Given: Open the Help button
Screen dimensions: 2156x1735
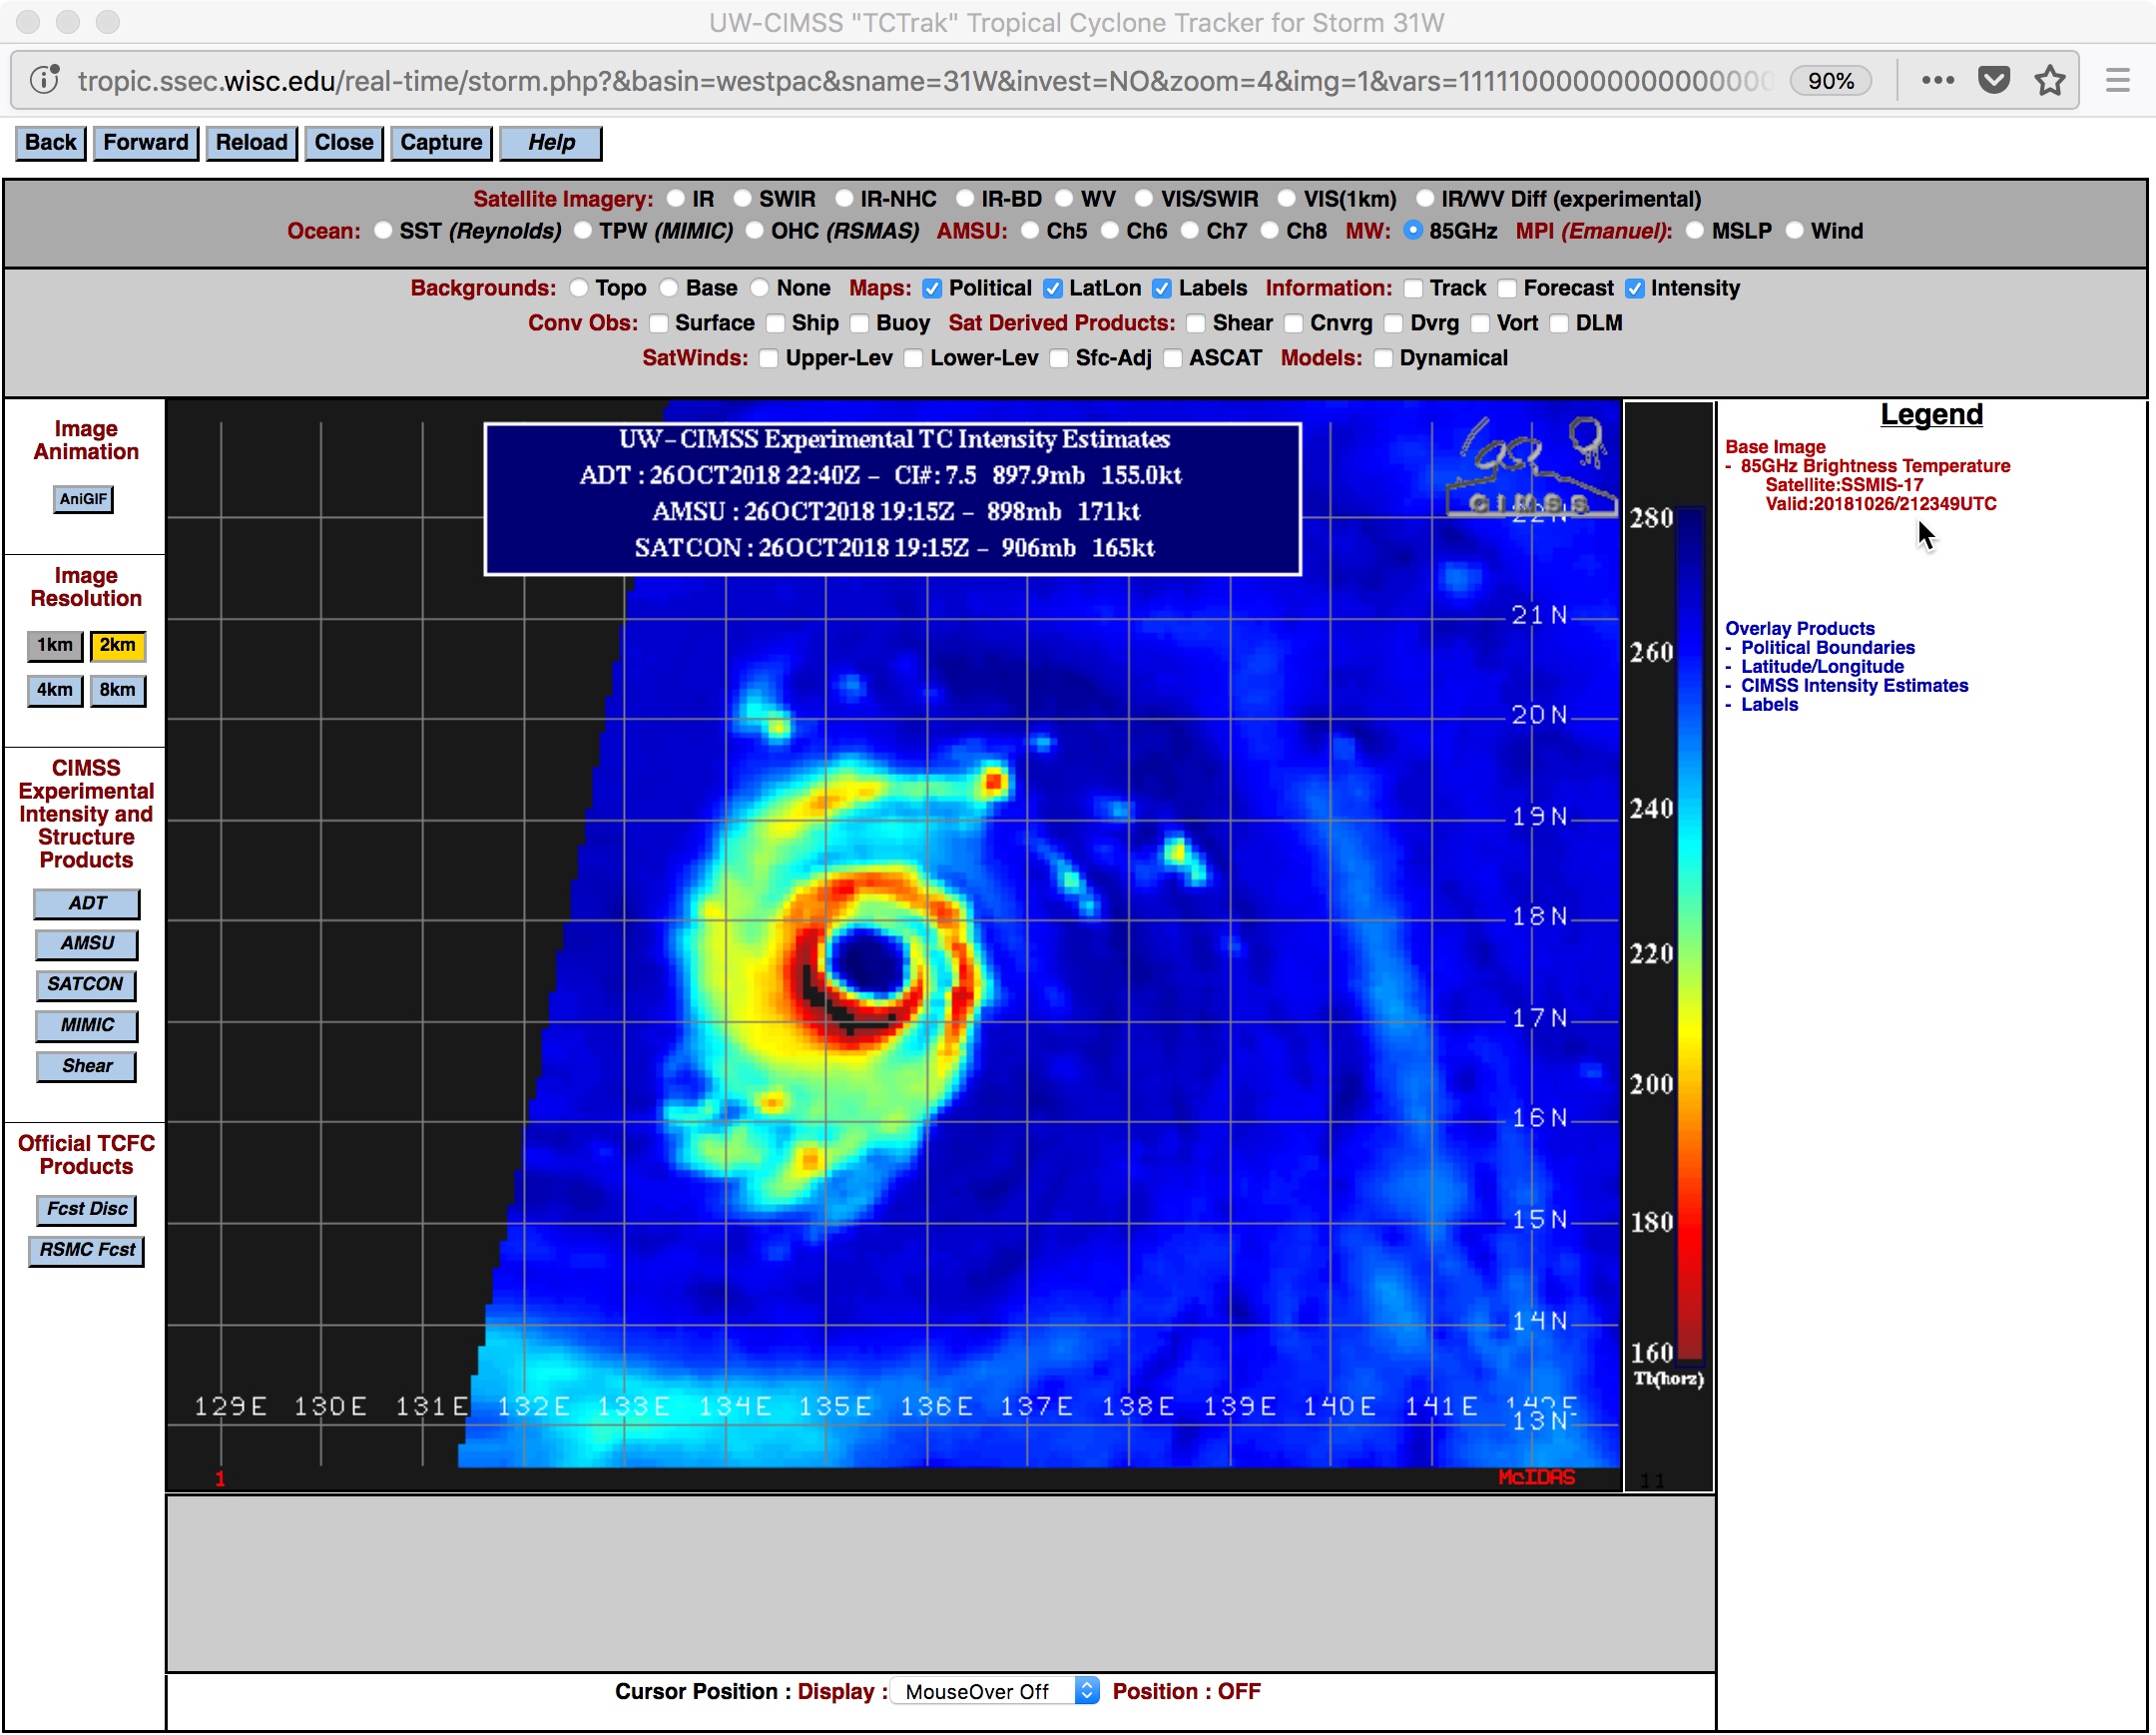Looking at the screenshot, I should pyautogui.click(x=551, y=143).
